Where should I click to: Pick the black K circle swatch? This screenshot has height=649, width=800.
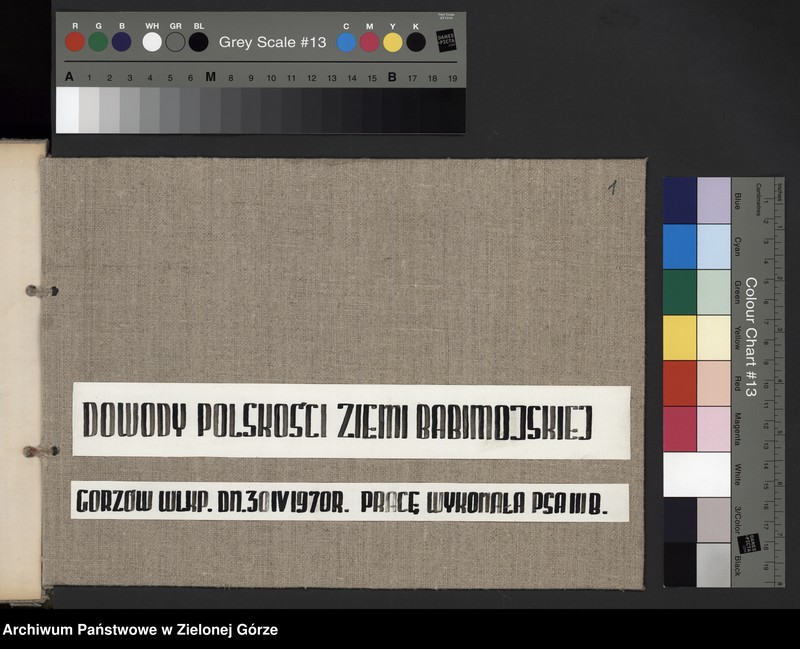click(416, 42)
